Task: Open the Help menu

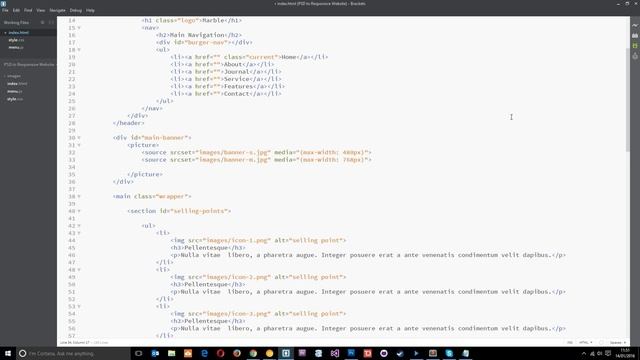Action: click(x=90, y=10)
